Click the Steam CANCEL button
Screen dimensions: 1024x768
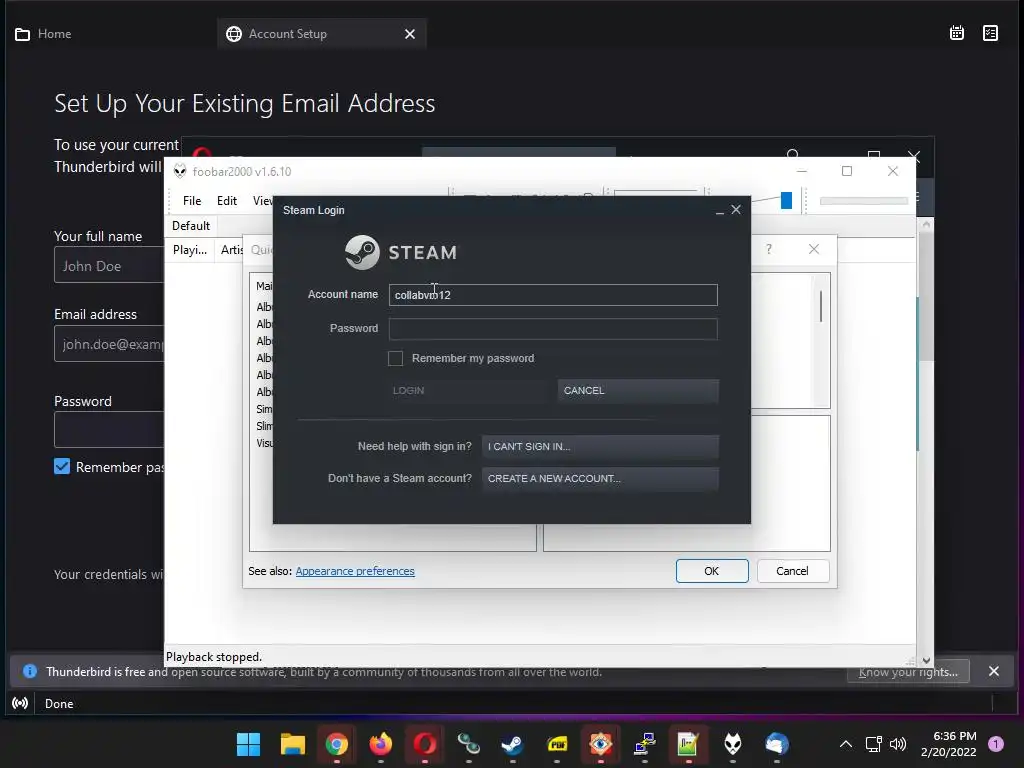coord(638,391)
